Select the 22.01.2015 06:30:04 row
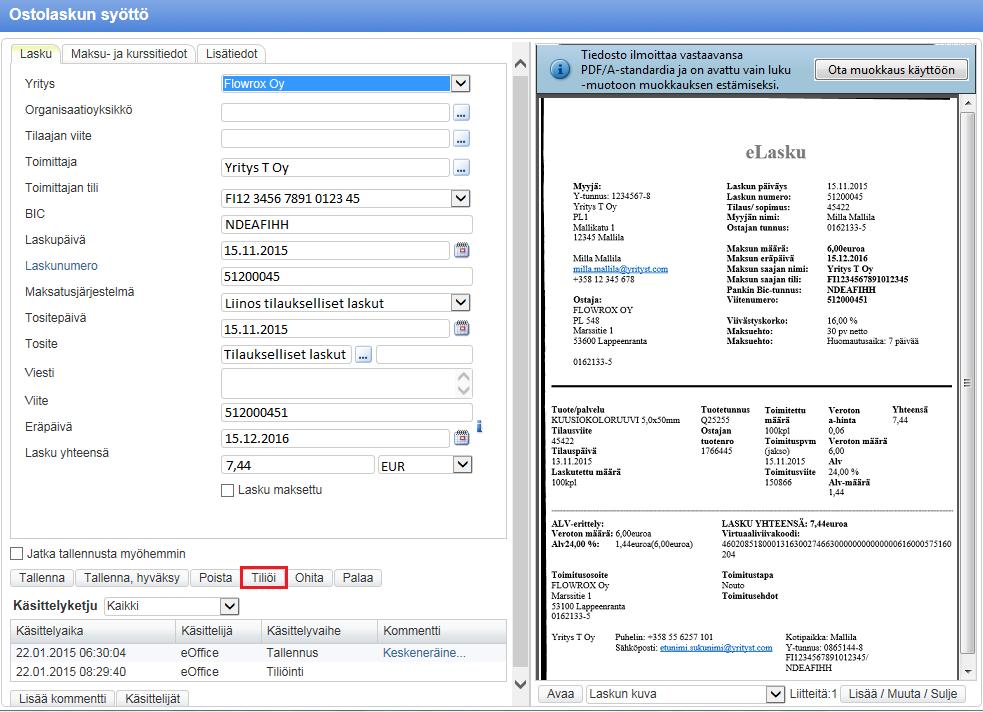Viewport: 983px width, 712px height. [258, 653]
